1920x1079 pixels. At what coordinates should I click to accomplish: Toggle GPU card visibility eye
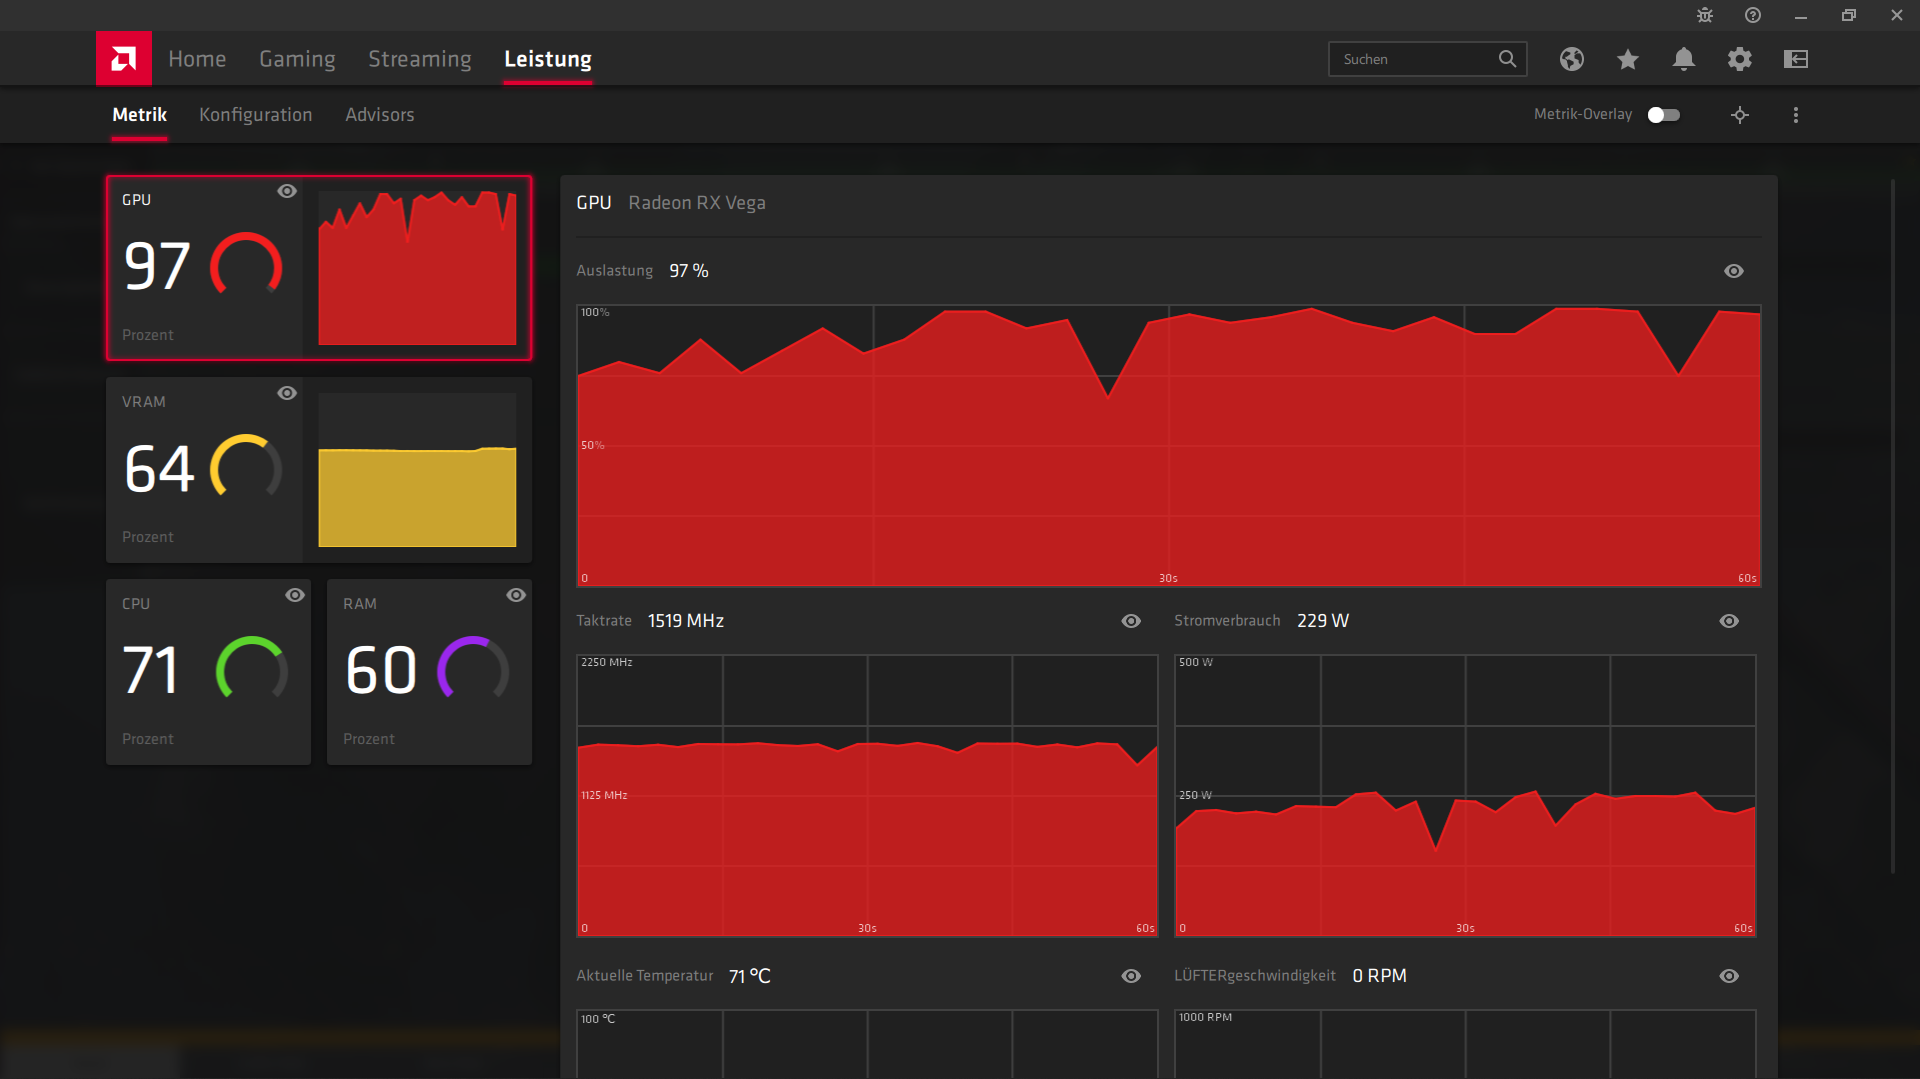287,191
